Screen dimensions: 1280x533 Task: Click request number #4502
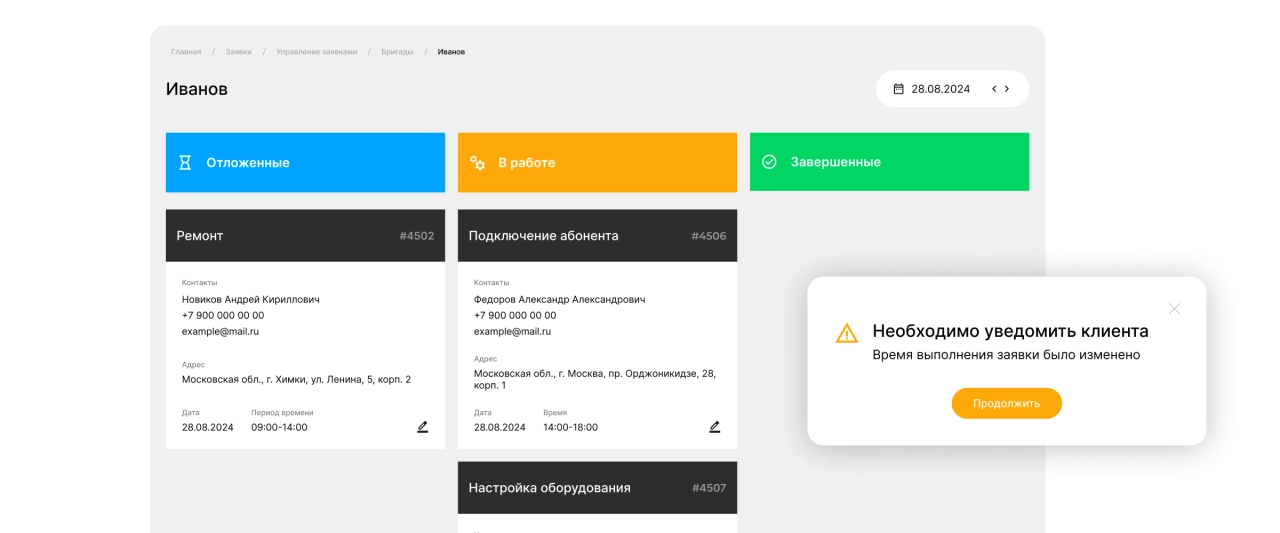click(417, 236)
